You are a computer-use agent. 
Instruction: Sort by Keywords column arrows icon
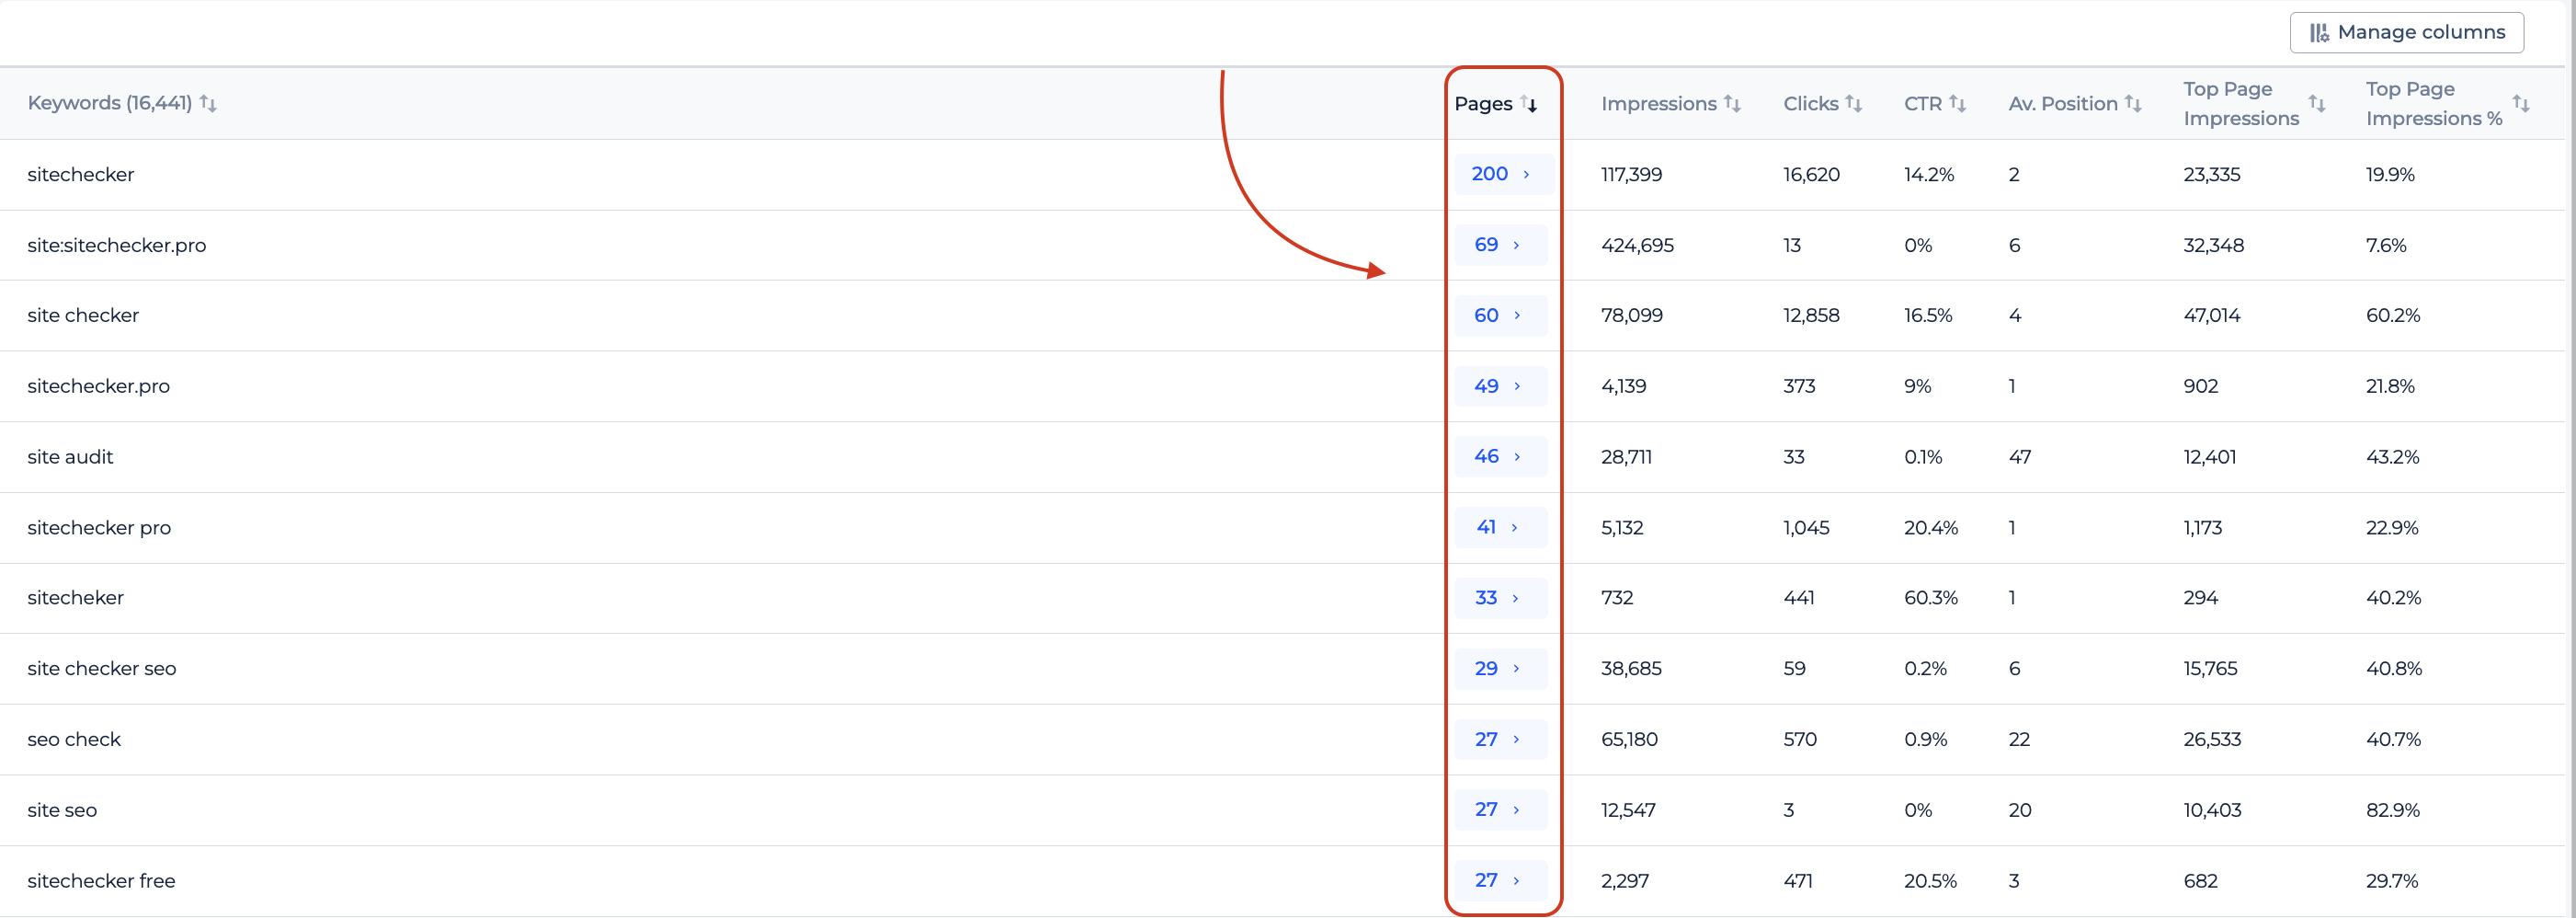[208, 103]
